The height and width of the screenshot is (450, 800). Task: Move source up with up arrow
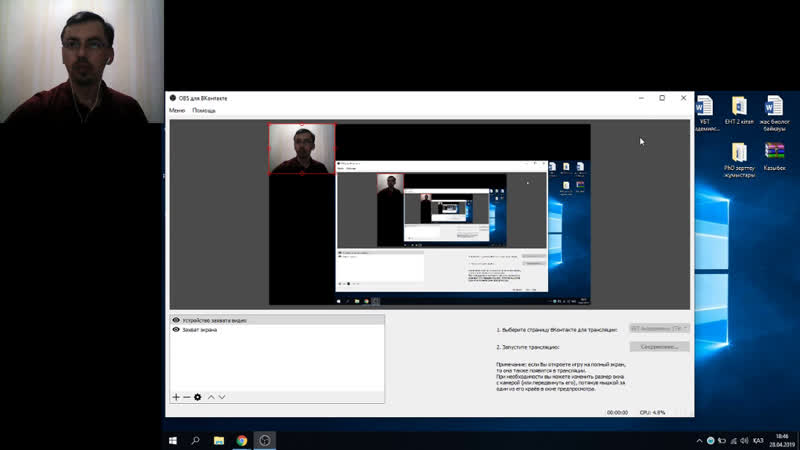pyautogui.click(x=210, y=397)
